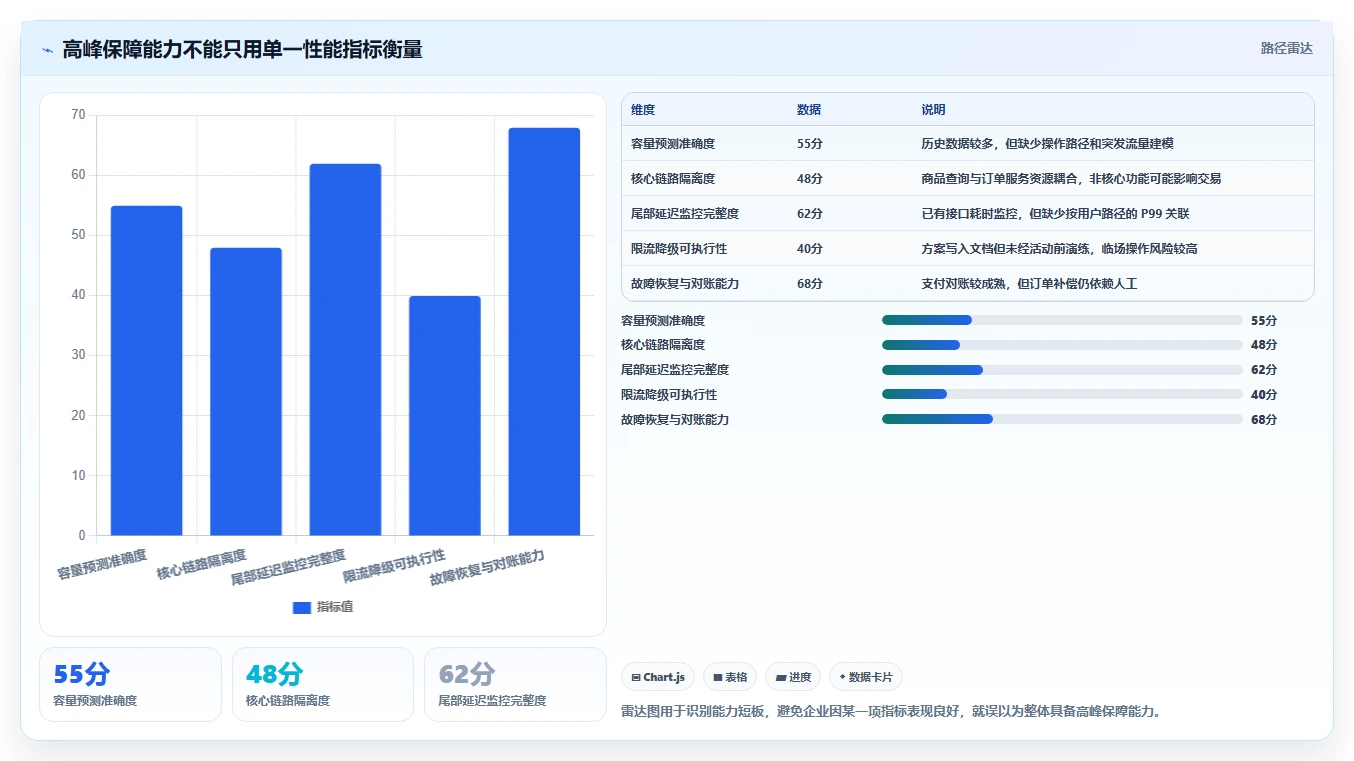Click the 表格 chip
This screenshot has width=1354, height=761.
click(730, 677)
